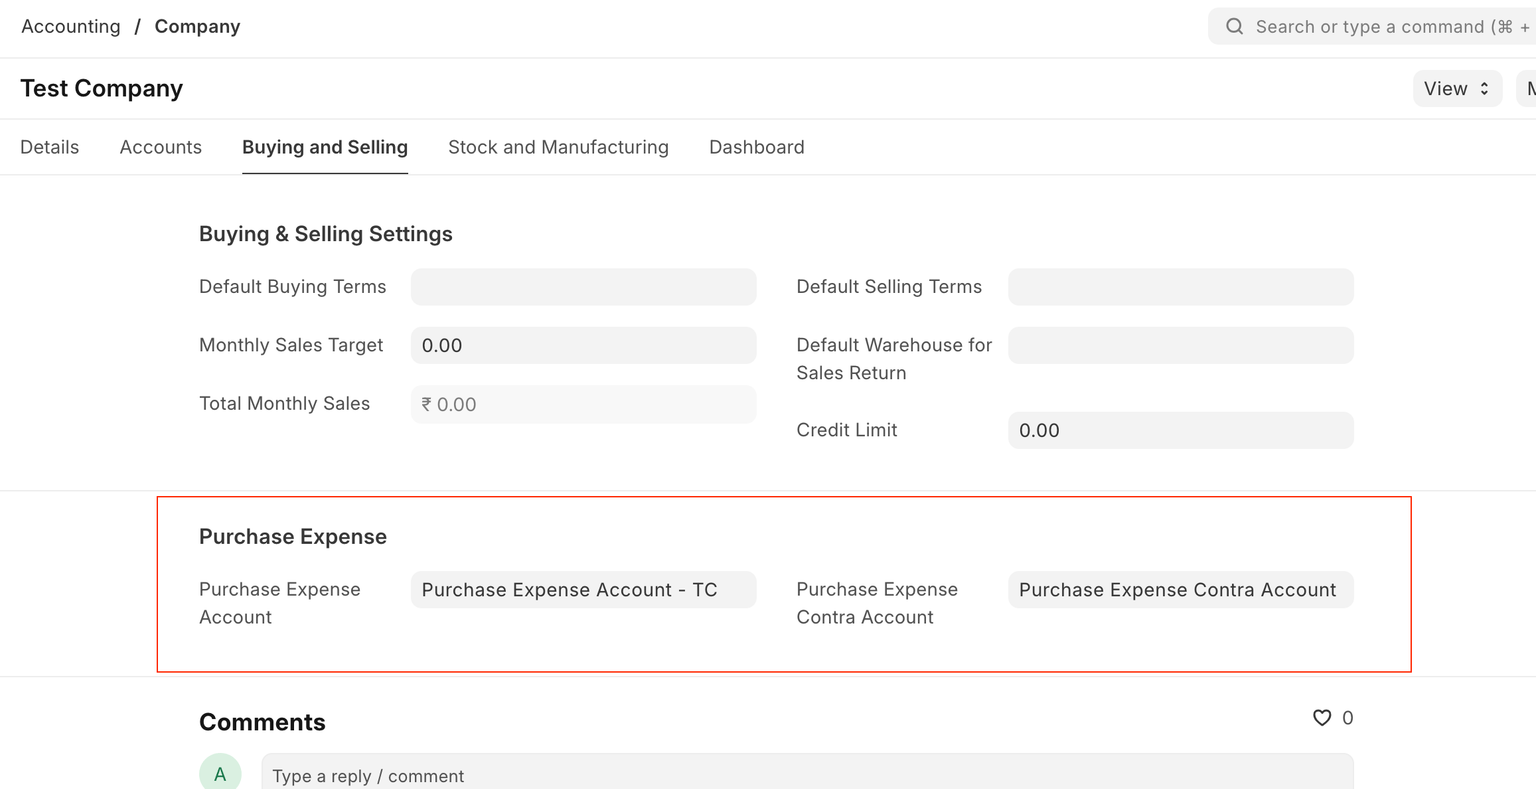This screenshot has width=1536, height=789.
Task: Select the Buying and Selling tab
Action: click(x=325, y=147)
